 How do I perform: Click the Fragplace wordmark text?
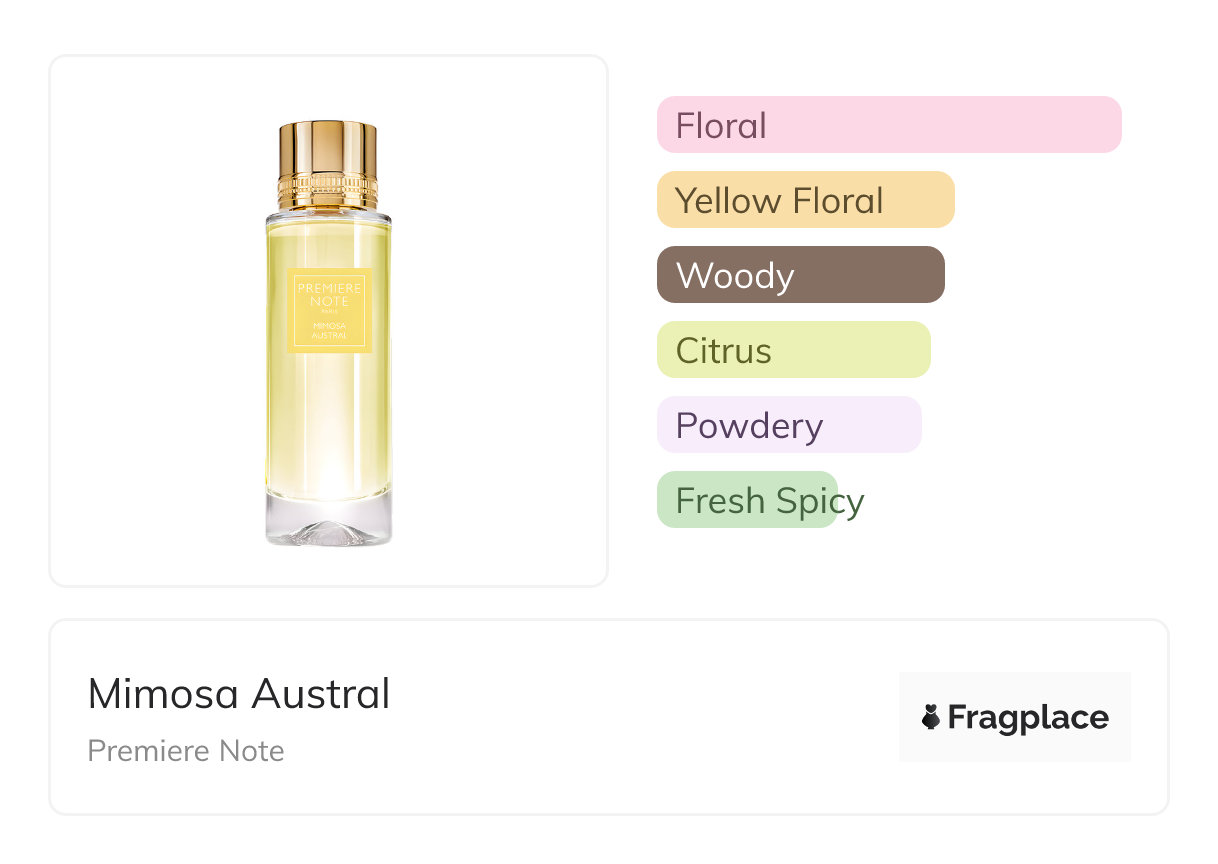pos(1028,717)
